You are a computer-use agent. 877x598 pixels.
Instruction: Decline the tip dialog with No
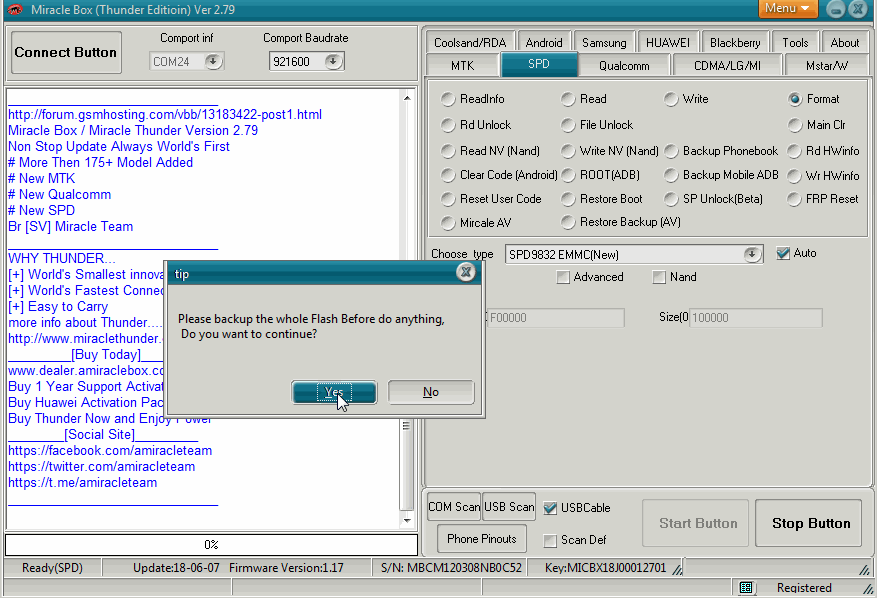[x=431, y=392]
